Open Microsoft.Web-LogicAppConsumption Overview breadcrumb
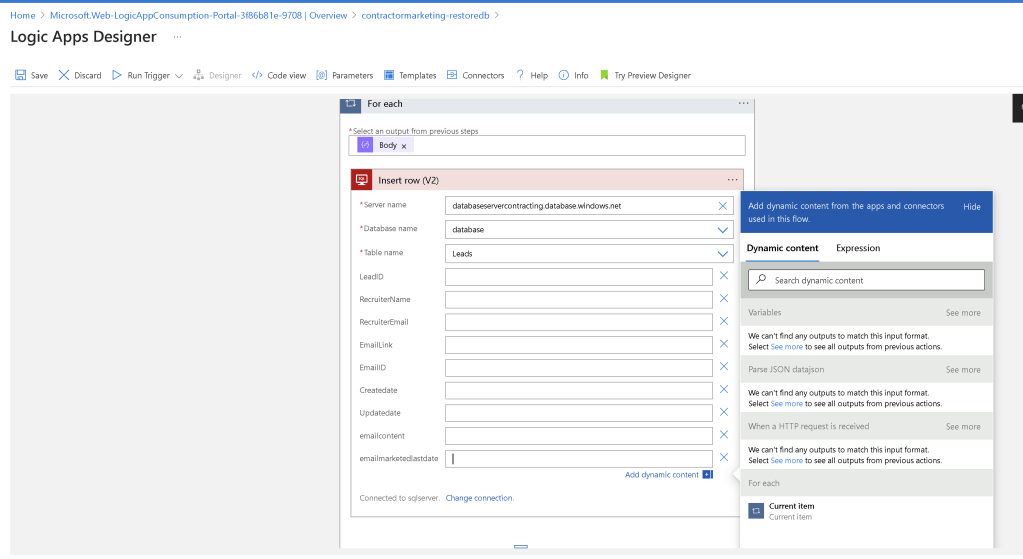1023x559 pixels. click(x=198, y=15)
